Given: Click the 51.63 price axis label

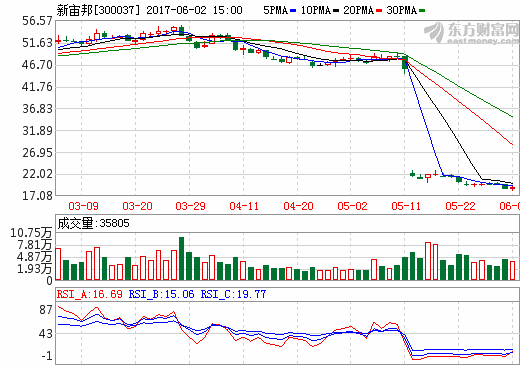Looking at the screenshot, I should pos(37,43).
